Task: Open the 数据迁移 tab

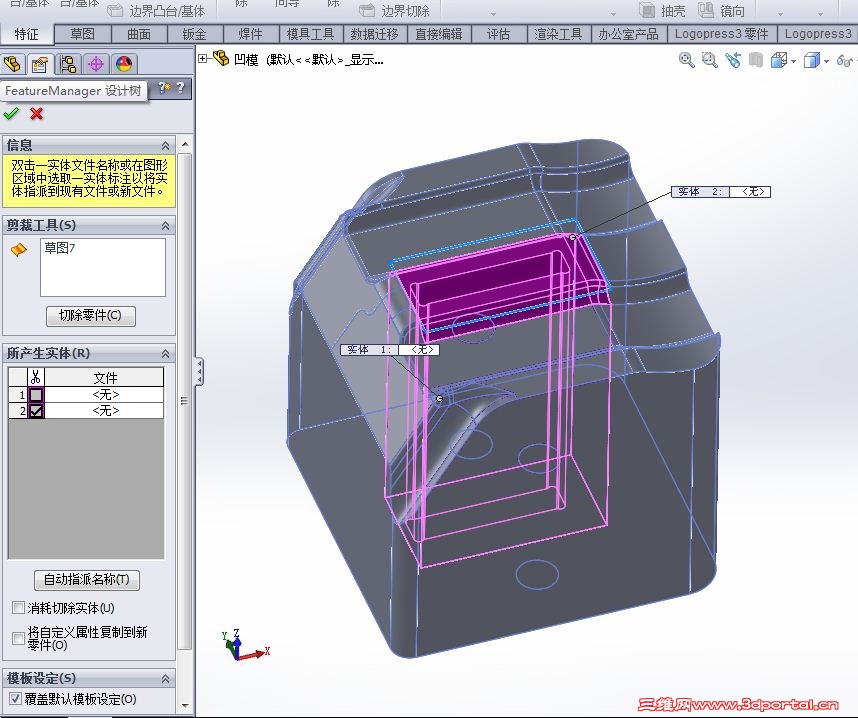Action: [374, 34]
